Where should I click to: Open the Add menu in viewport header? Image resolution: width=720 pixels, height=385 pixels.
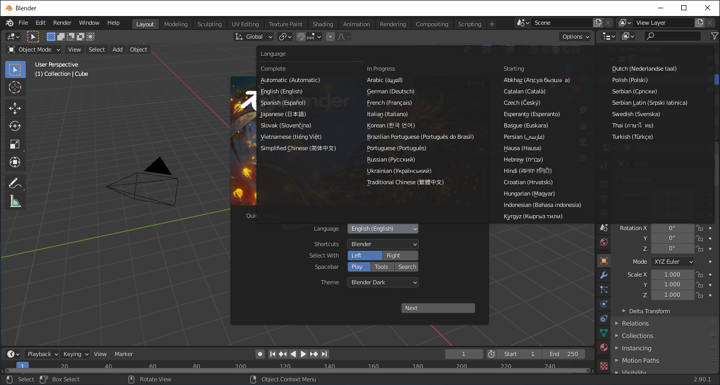118,50
